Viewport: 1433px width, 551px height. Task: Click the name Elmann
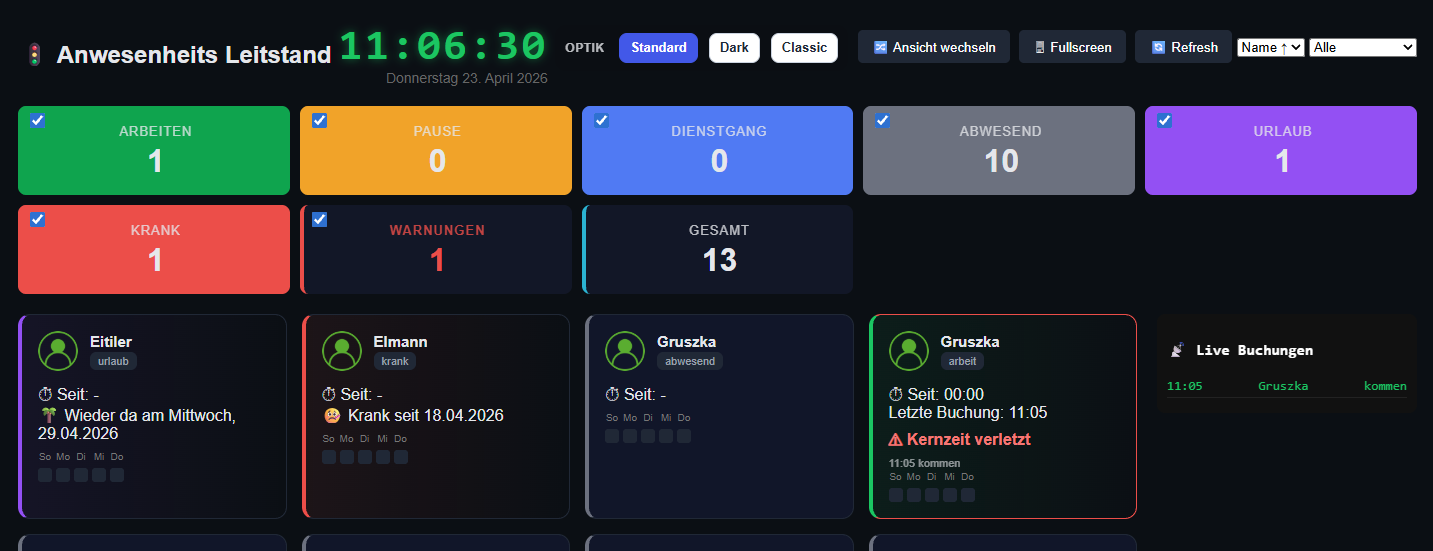pos(400,342)
